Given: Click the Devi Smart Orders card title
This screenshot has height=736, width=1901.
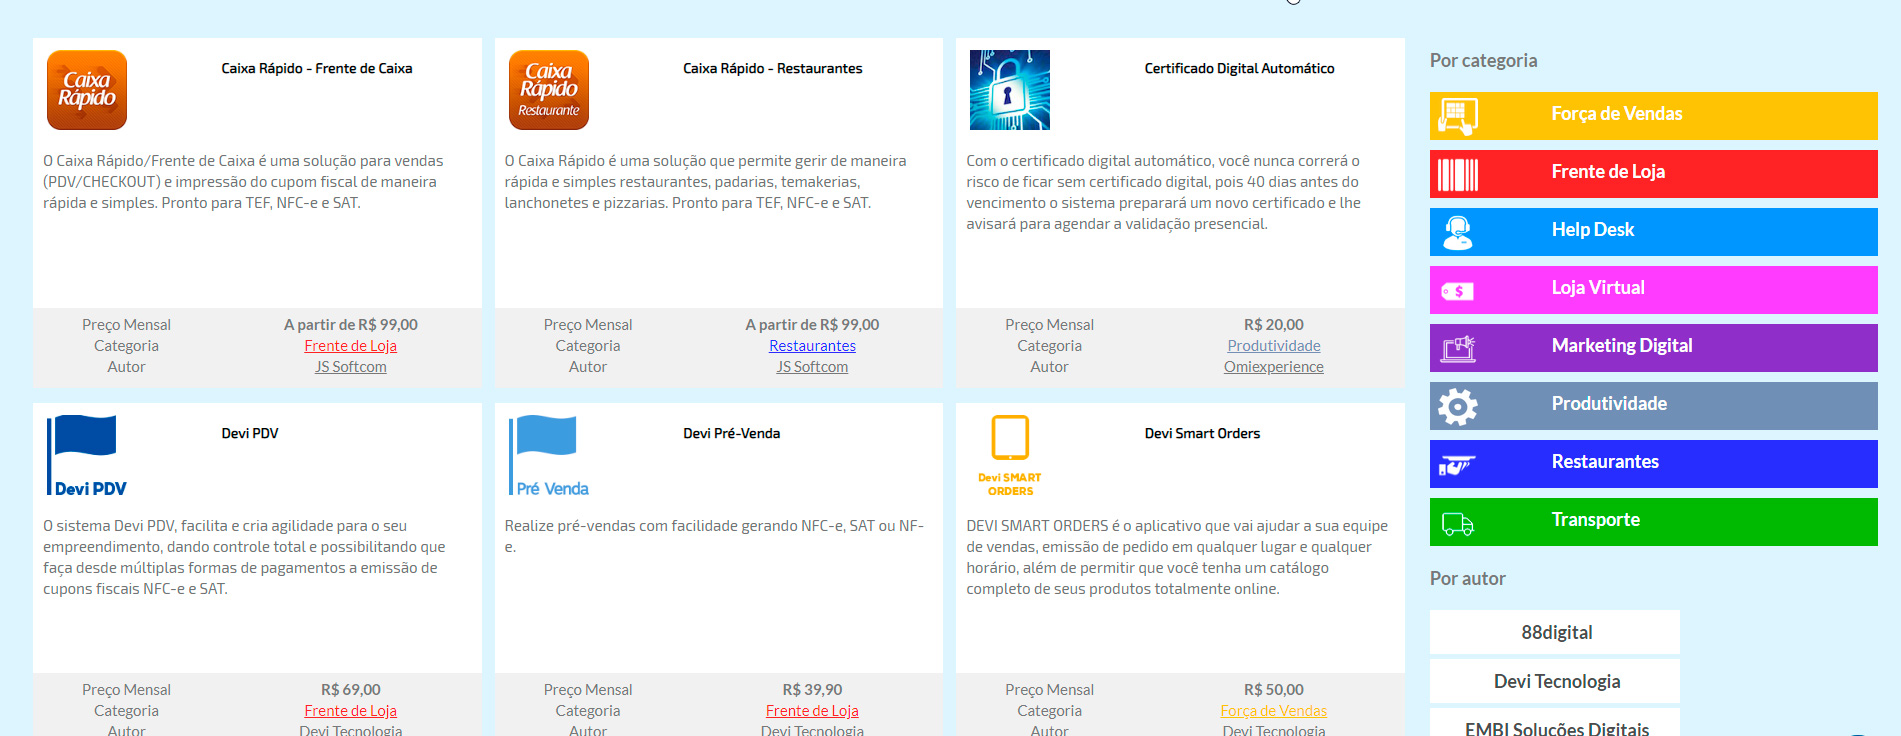Looking at the screenshot, I should point(1203,434).
